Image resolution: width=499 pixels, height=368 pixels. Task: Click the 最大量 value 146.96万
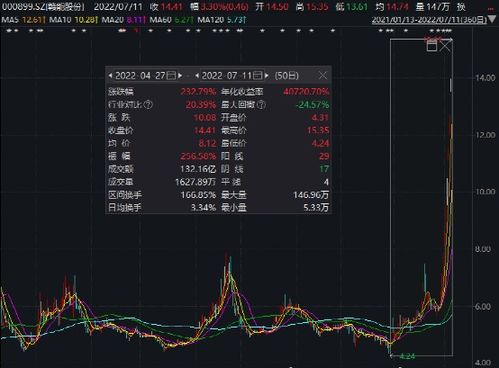311,195
